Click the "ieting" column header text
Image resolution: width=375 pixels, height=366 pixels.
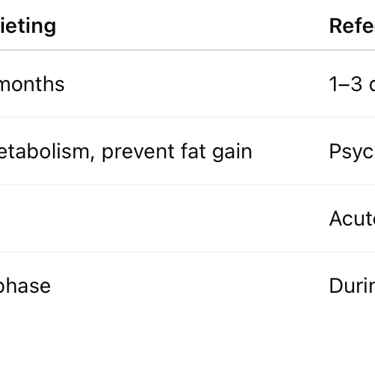(x=28, y=26)
